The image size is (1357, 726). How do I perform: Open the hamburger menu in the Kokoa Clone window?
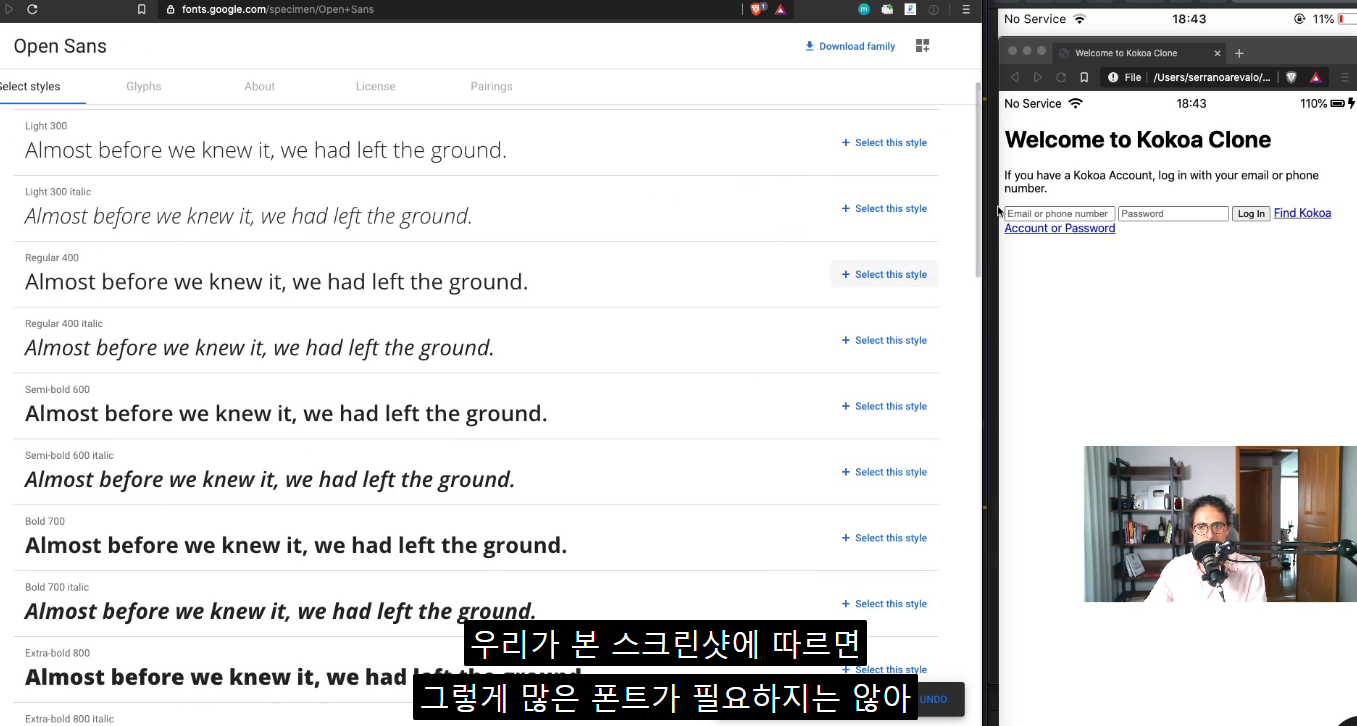click(x=1345, y=77)
